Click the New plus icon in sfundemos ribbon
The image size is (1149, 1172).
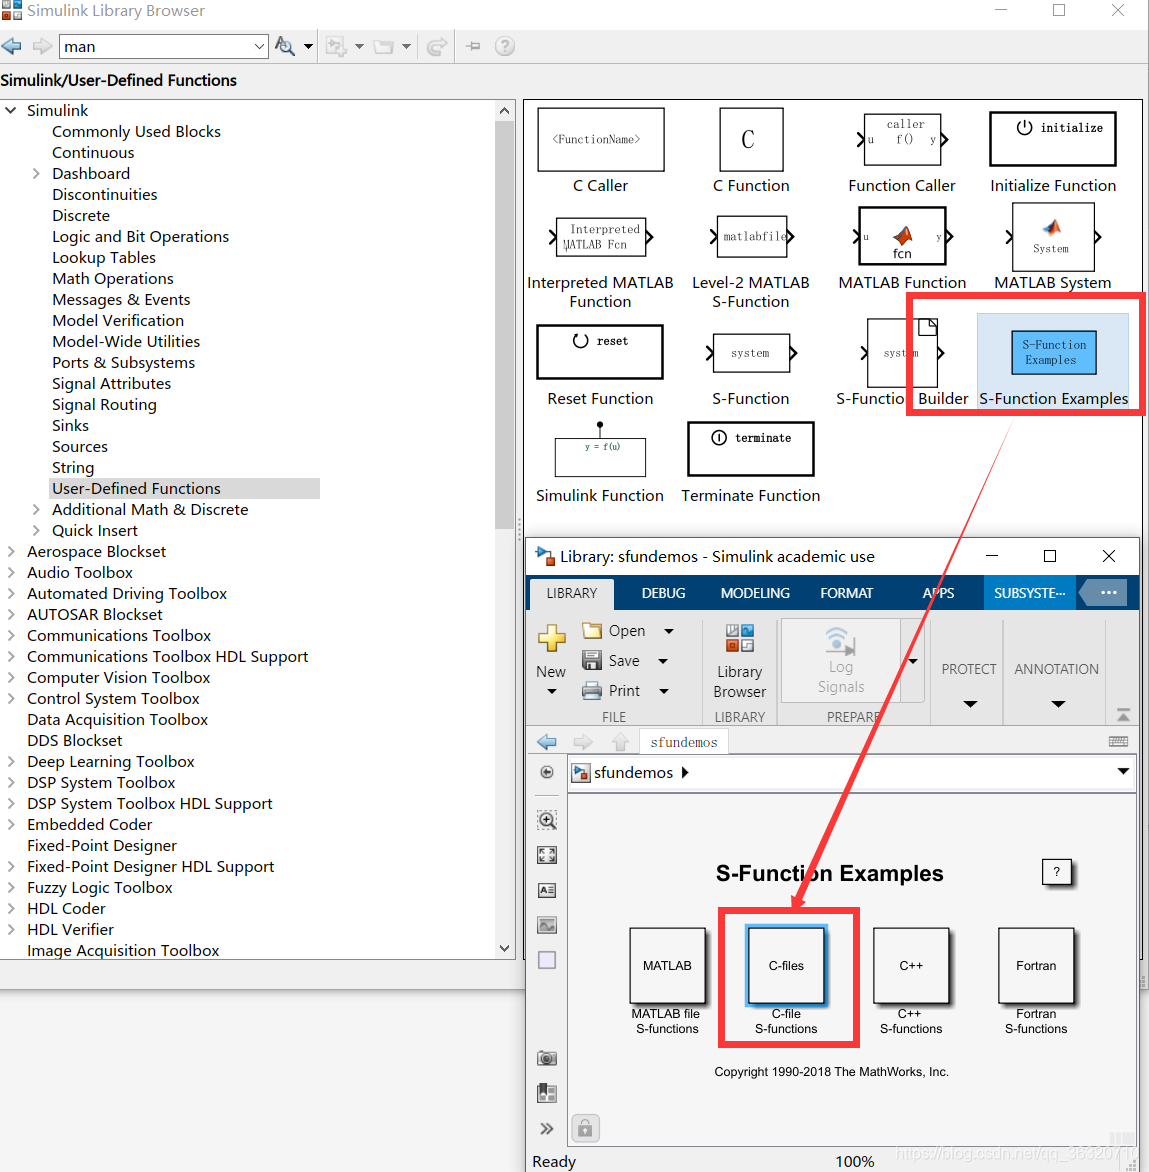552,638
